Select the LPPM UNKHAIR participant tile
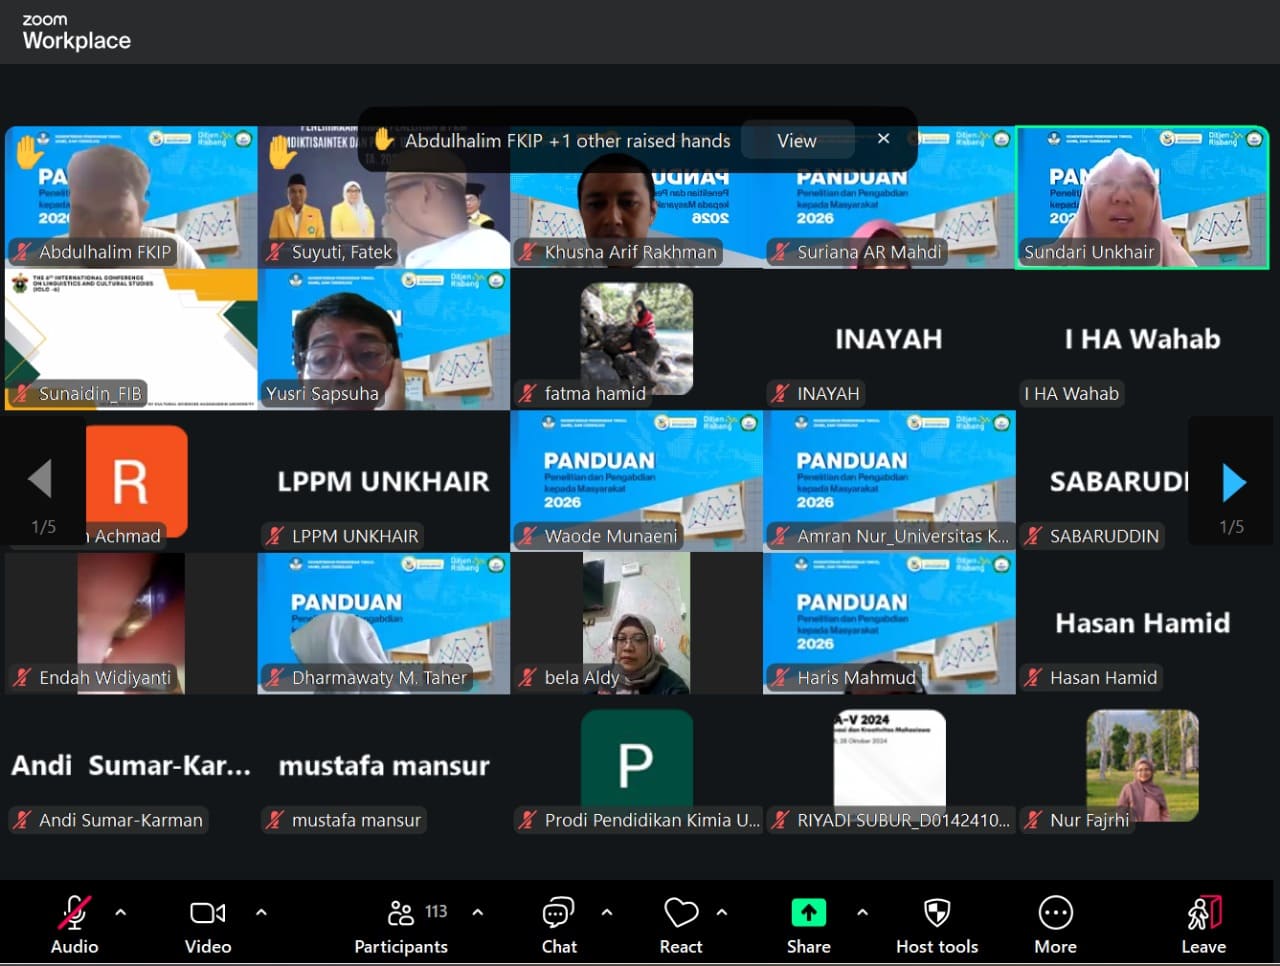The height and width of the screenshot is (966, 1280). 384,481
